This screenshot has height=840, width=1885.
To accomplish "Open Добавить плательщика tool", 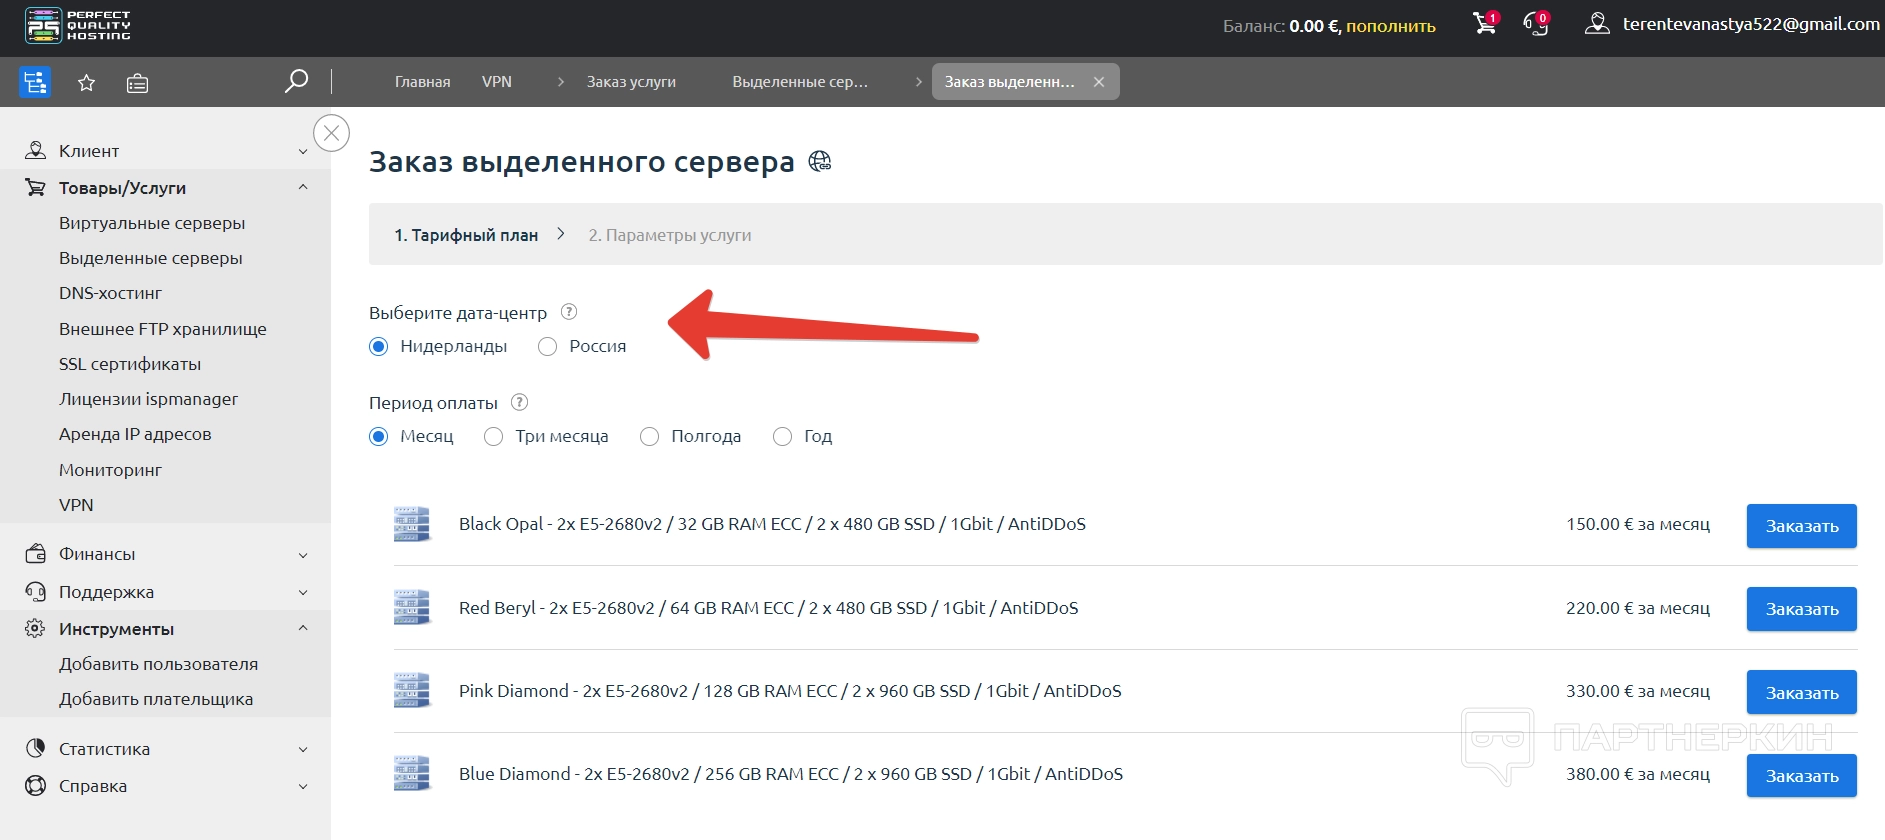I will [x=156, y=699].
